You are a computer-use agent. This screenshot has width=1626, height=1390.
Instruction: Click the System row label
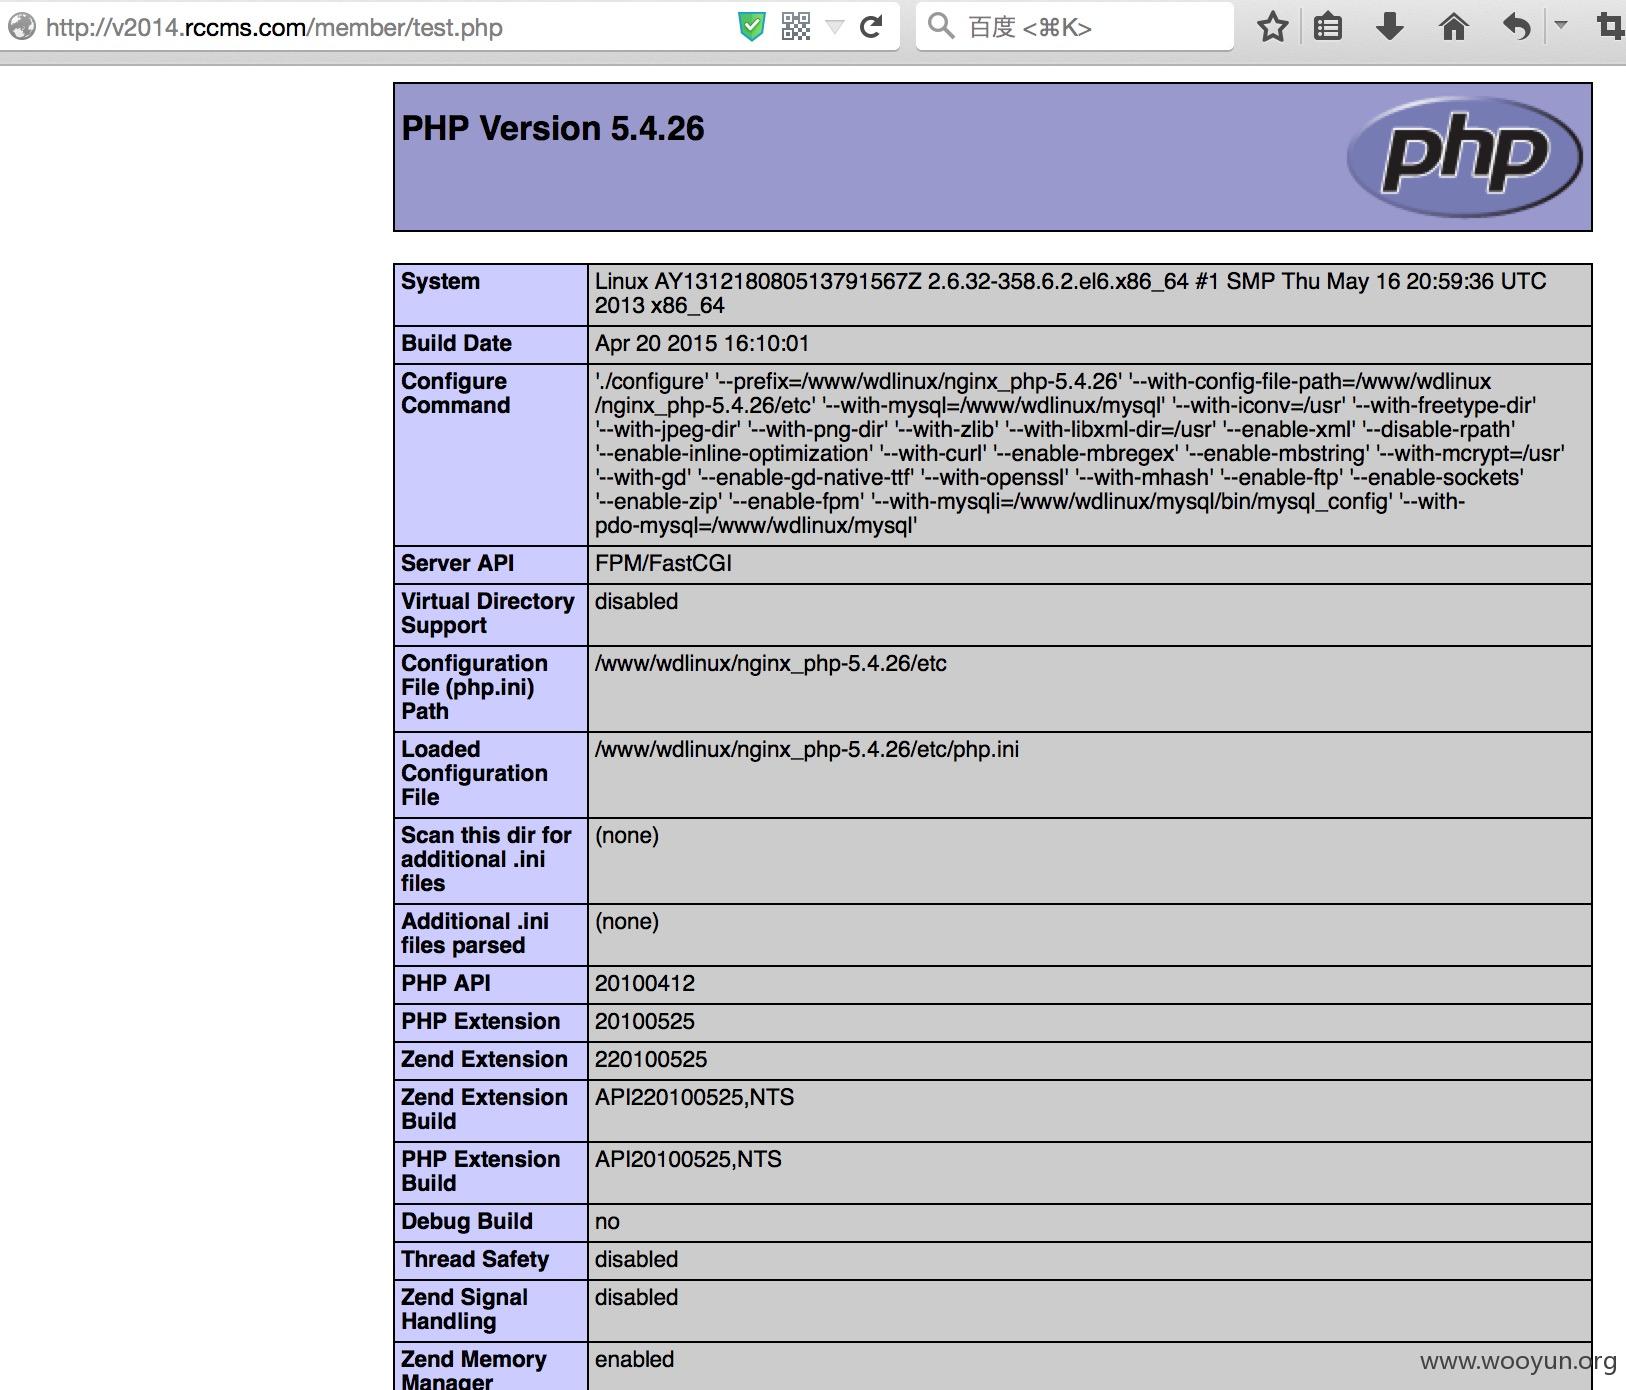(x=440, y=282)
